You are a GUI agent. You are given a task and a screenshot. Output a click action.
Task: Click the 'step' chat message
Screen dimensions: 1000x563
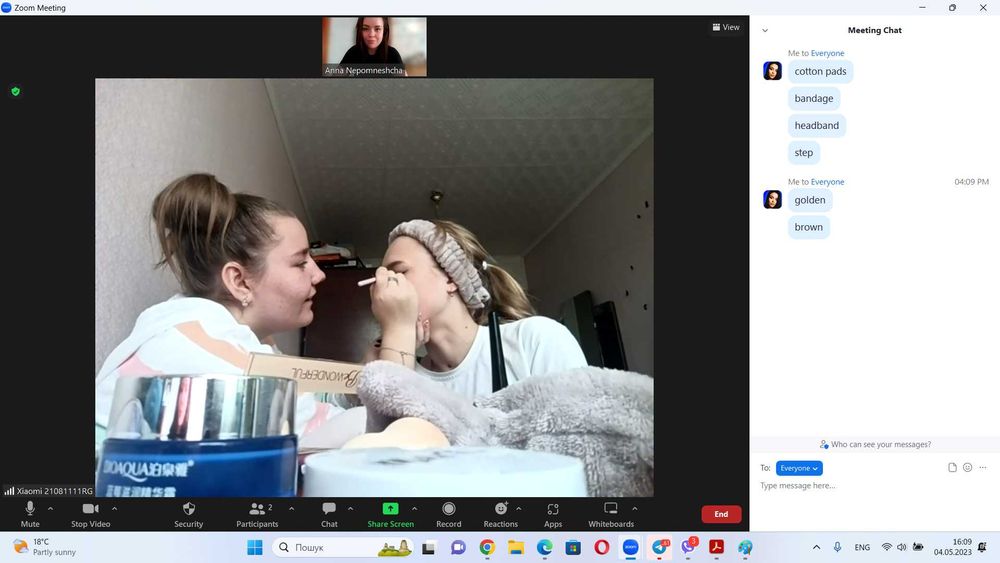pos(804,152)
